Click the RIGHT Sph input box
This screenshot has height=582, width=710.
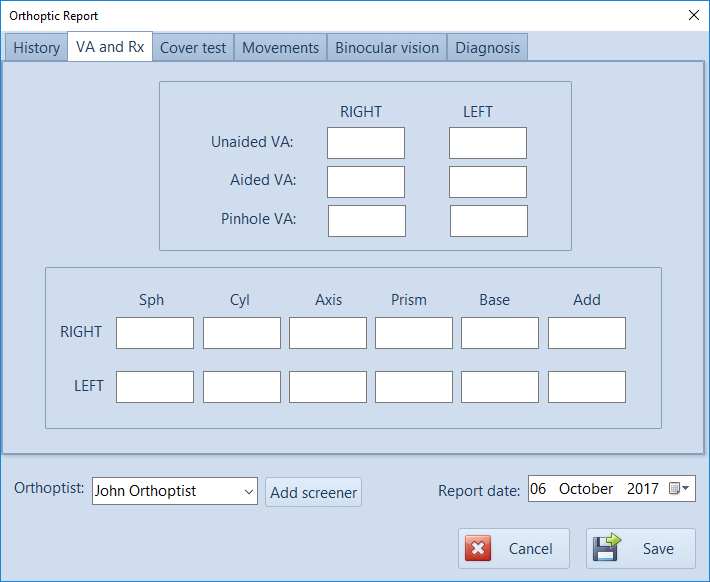(155, 333)
